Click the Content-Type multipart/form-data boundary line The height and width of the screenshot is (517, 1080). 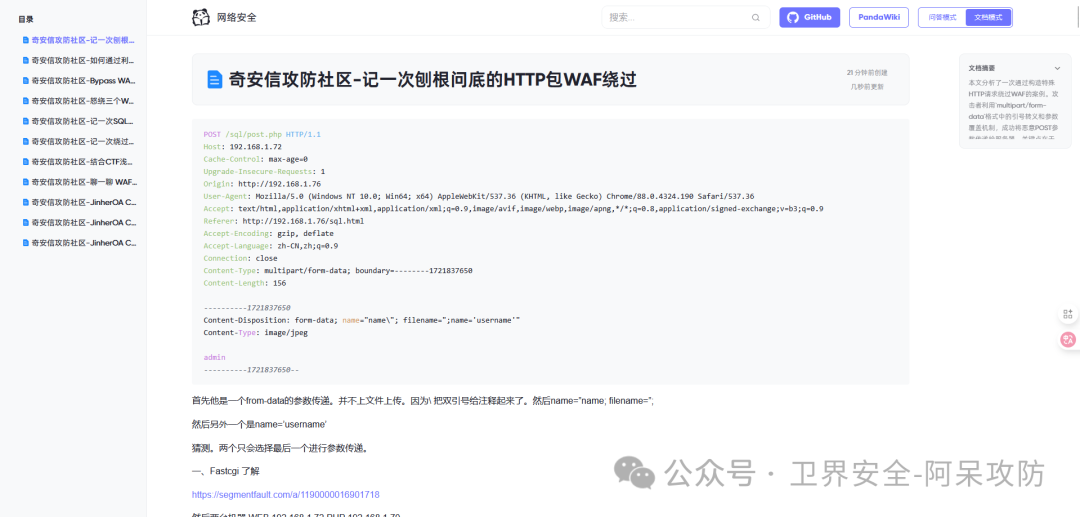[x=338, y=271]
